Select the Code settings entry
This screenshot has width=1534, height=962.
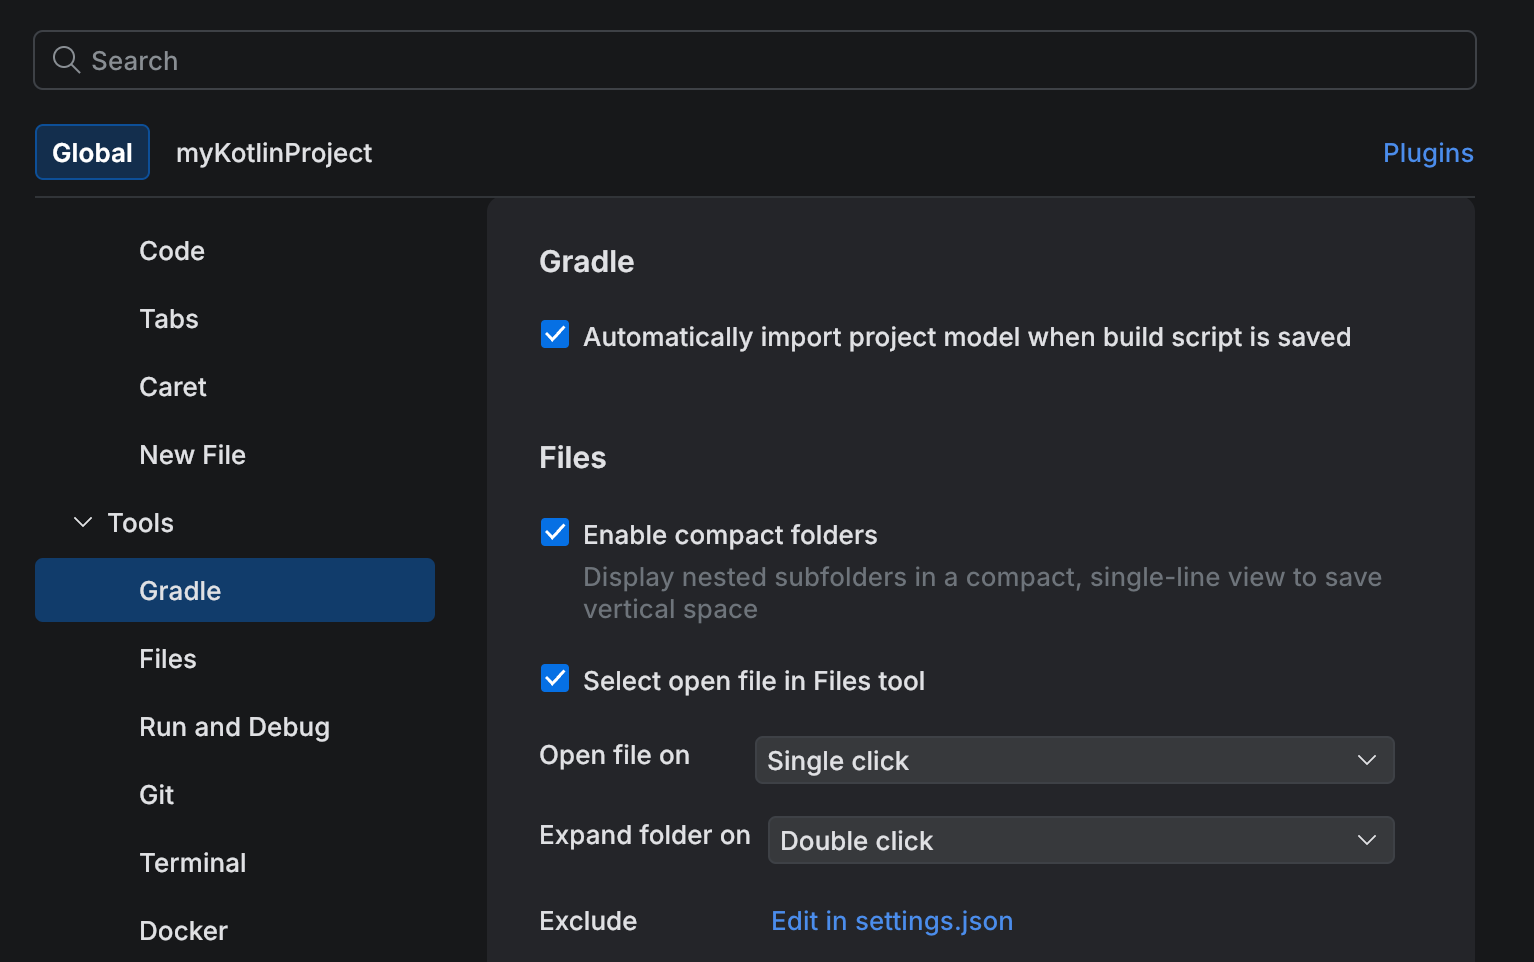pos(171,250)
